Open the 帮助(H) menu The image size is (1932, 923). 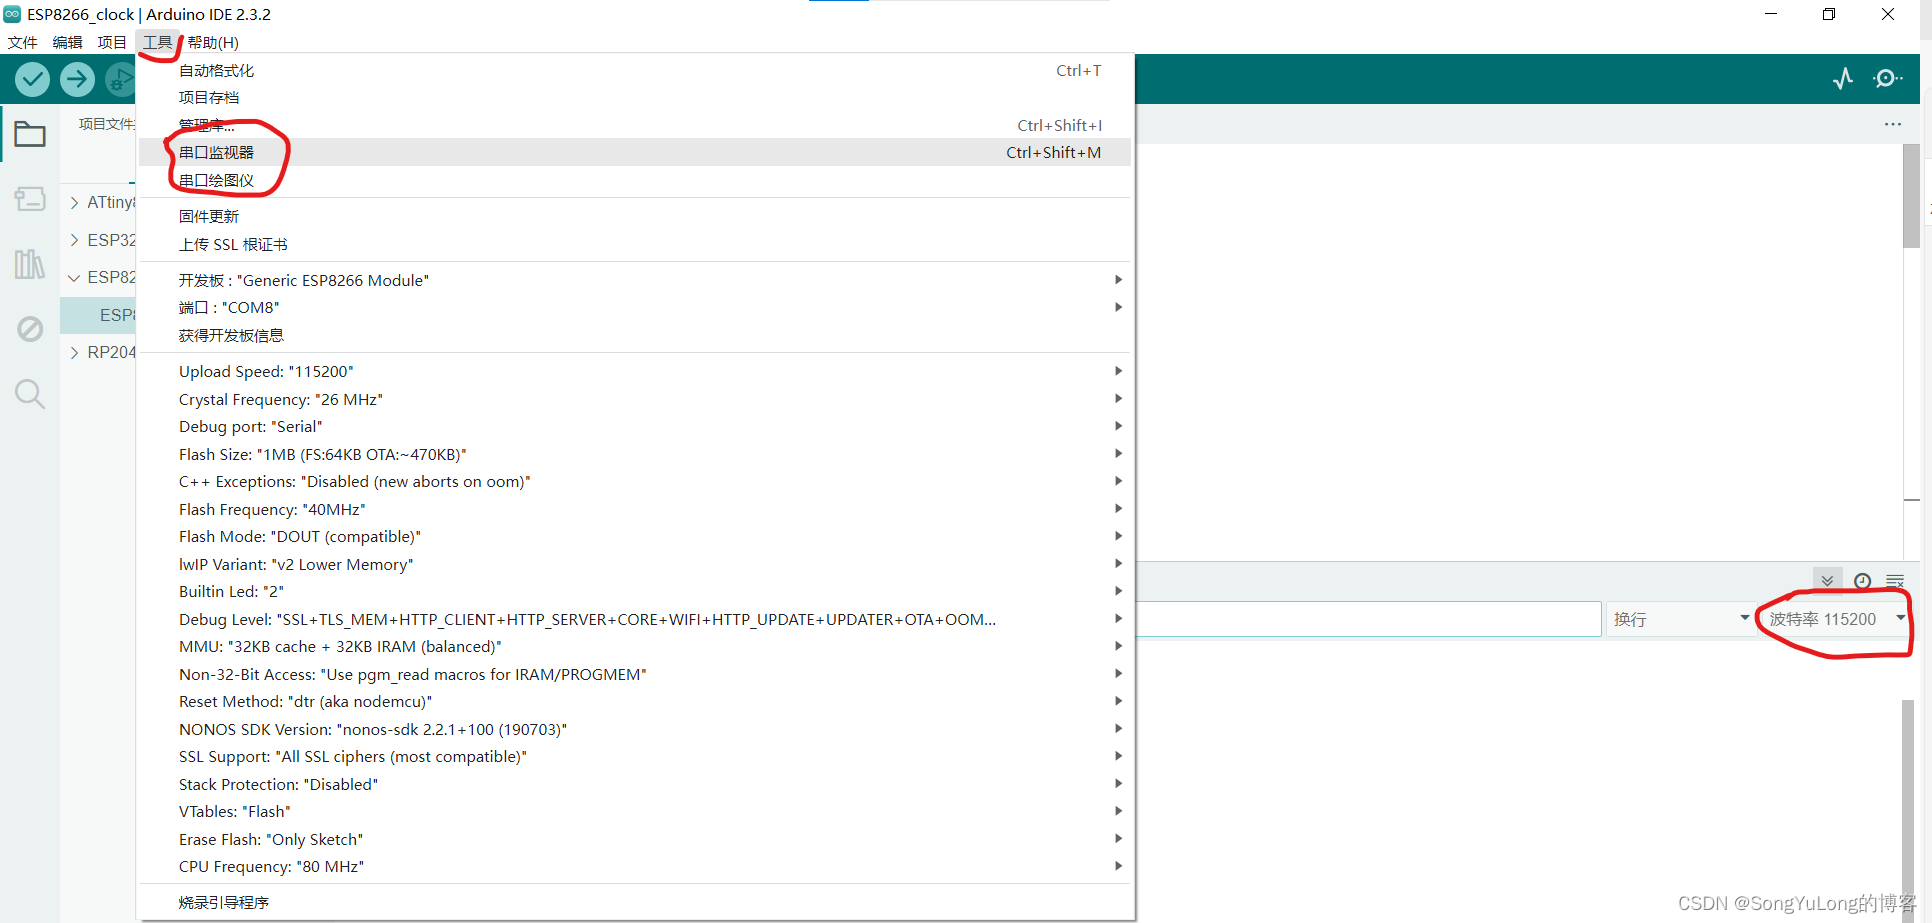coord(213,42)
